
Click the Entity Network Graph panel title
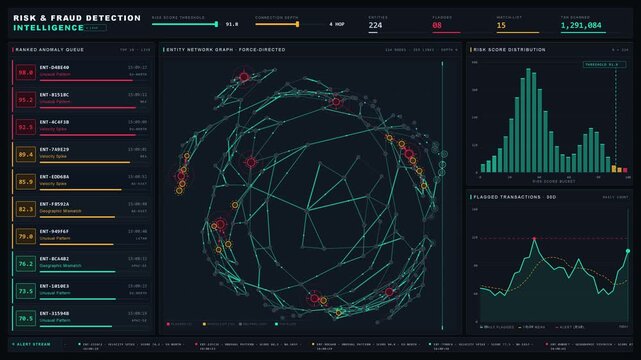click(x=226, y=50)
